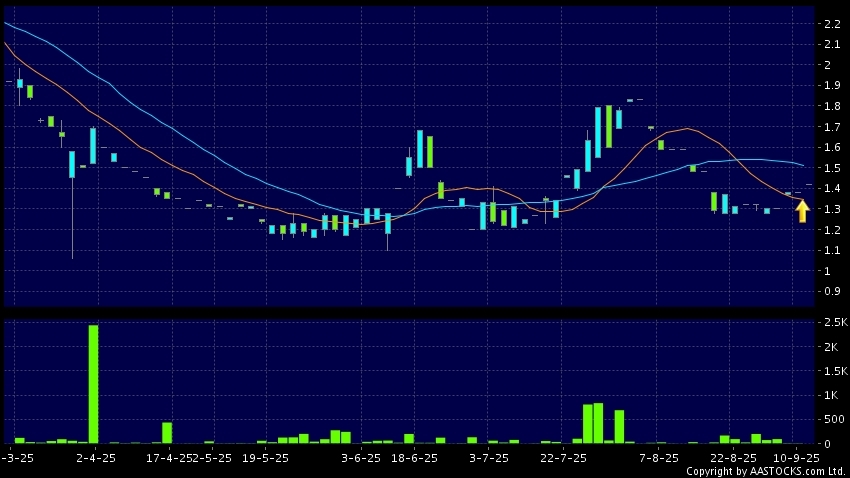Click the 1.6 price axis label
The width and height of the screenshot is (850, 478).
pyautogui.click(x=832, y=147)
